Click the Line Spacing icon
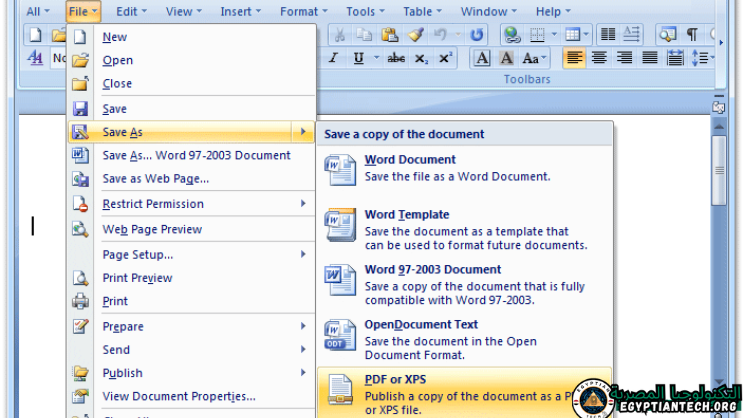 [x=700, y=58]
